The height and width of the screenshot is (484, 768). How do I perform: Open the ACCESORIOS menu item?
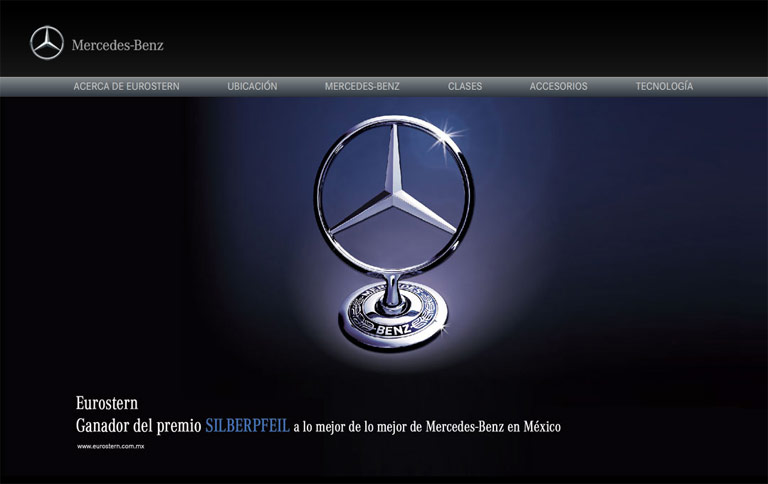[x=558, y=87]
